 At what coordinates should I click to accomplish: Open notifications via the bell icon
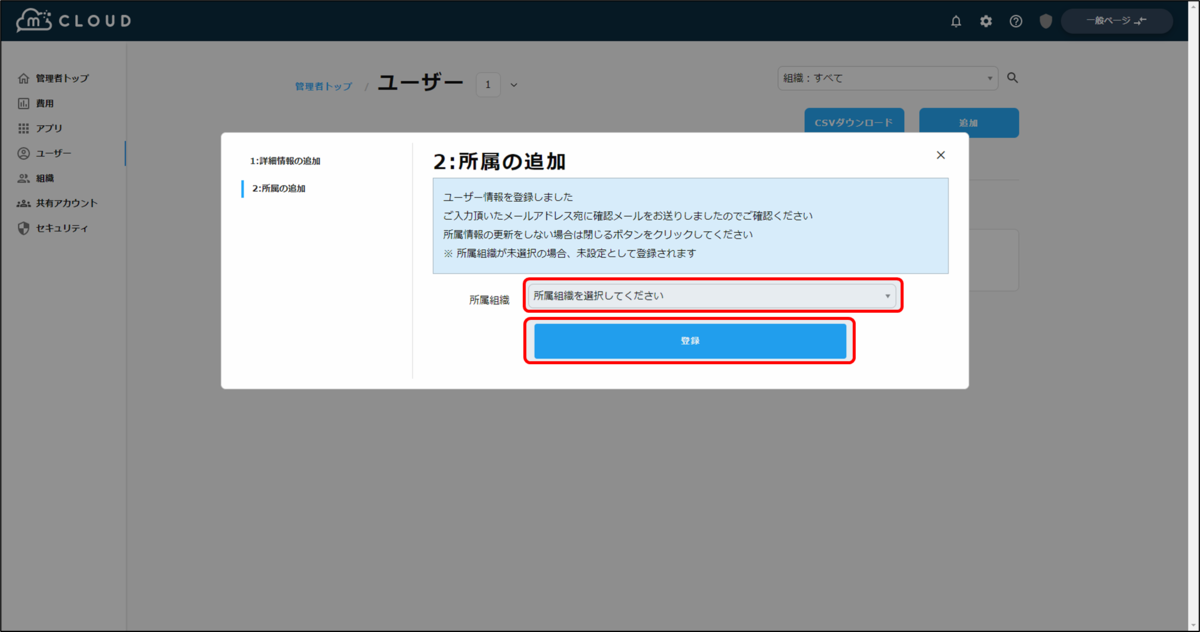click(x=955, y=20)
